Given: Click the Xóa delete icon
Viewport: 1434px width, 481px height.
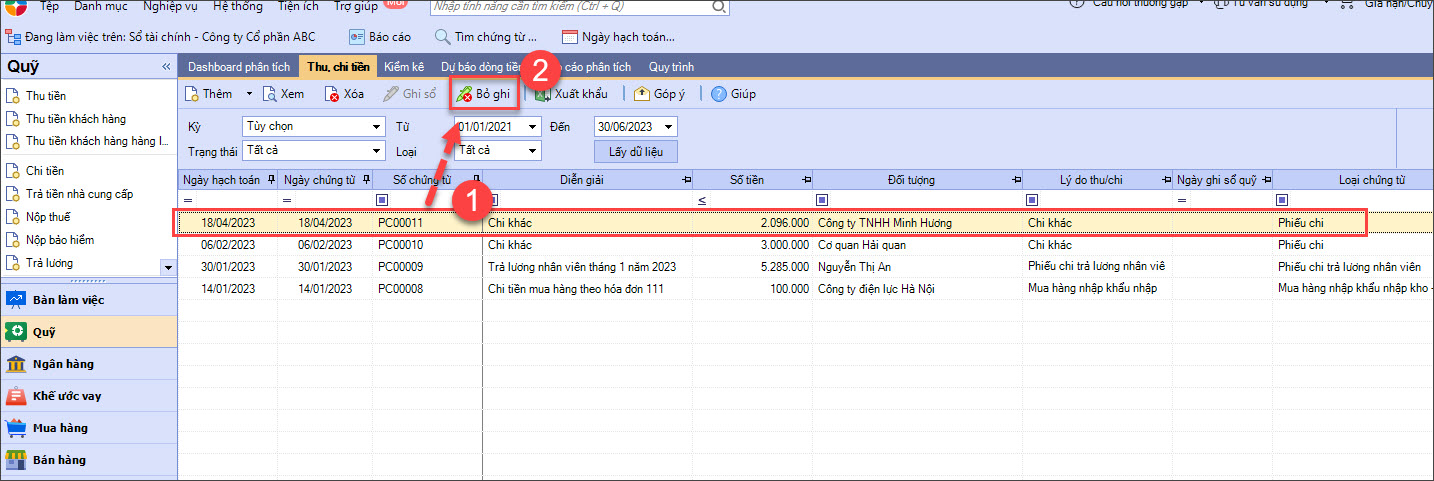Looking at the screenshot, I should click(x=333, y=94).
